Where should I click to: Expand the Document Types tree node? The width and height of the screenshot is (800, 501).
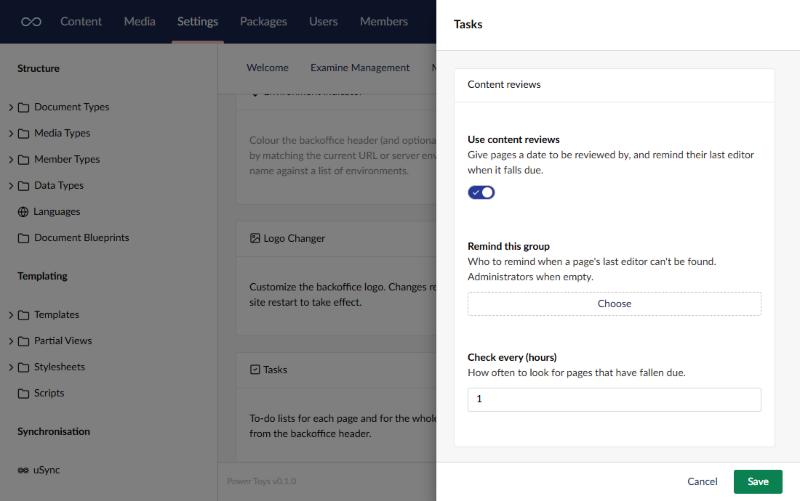(11, 107)
